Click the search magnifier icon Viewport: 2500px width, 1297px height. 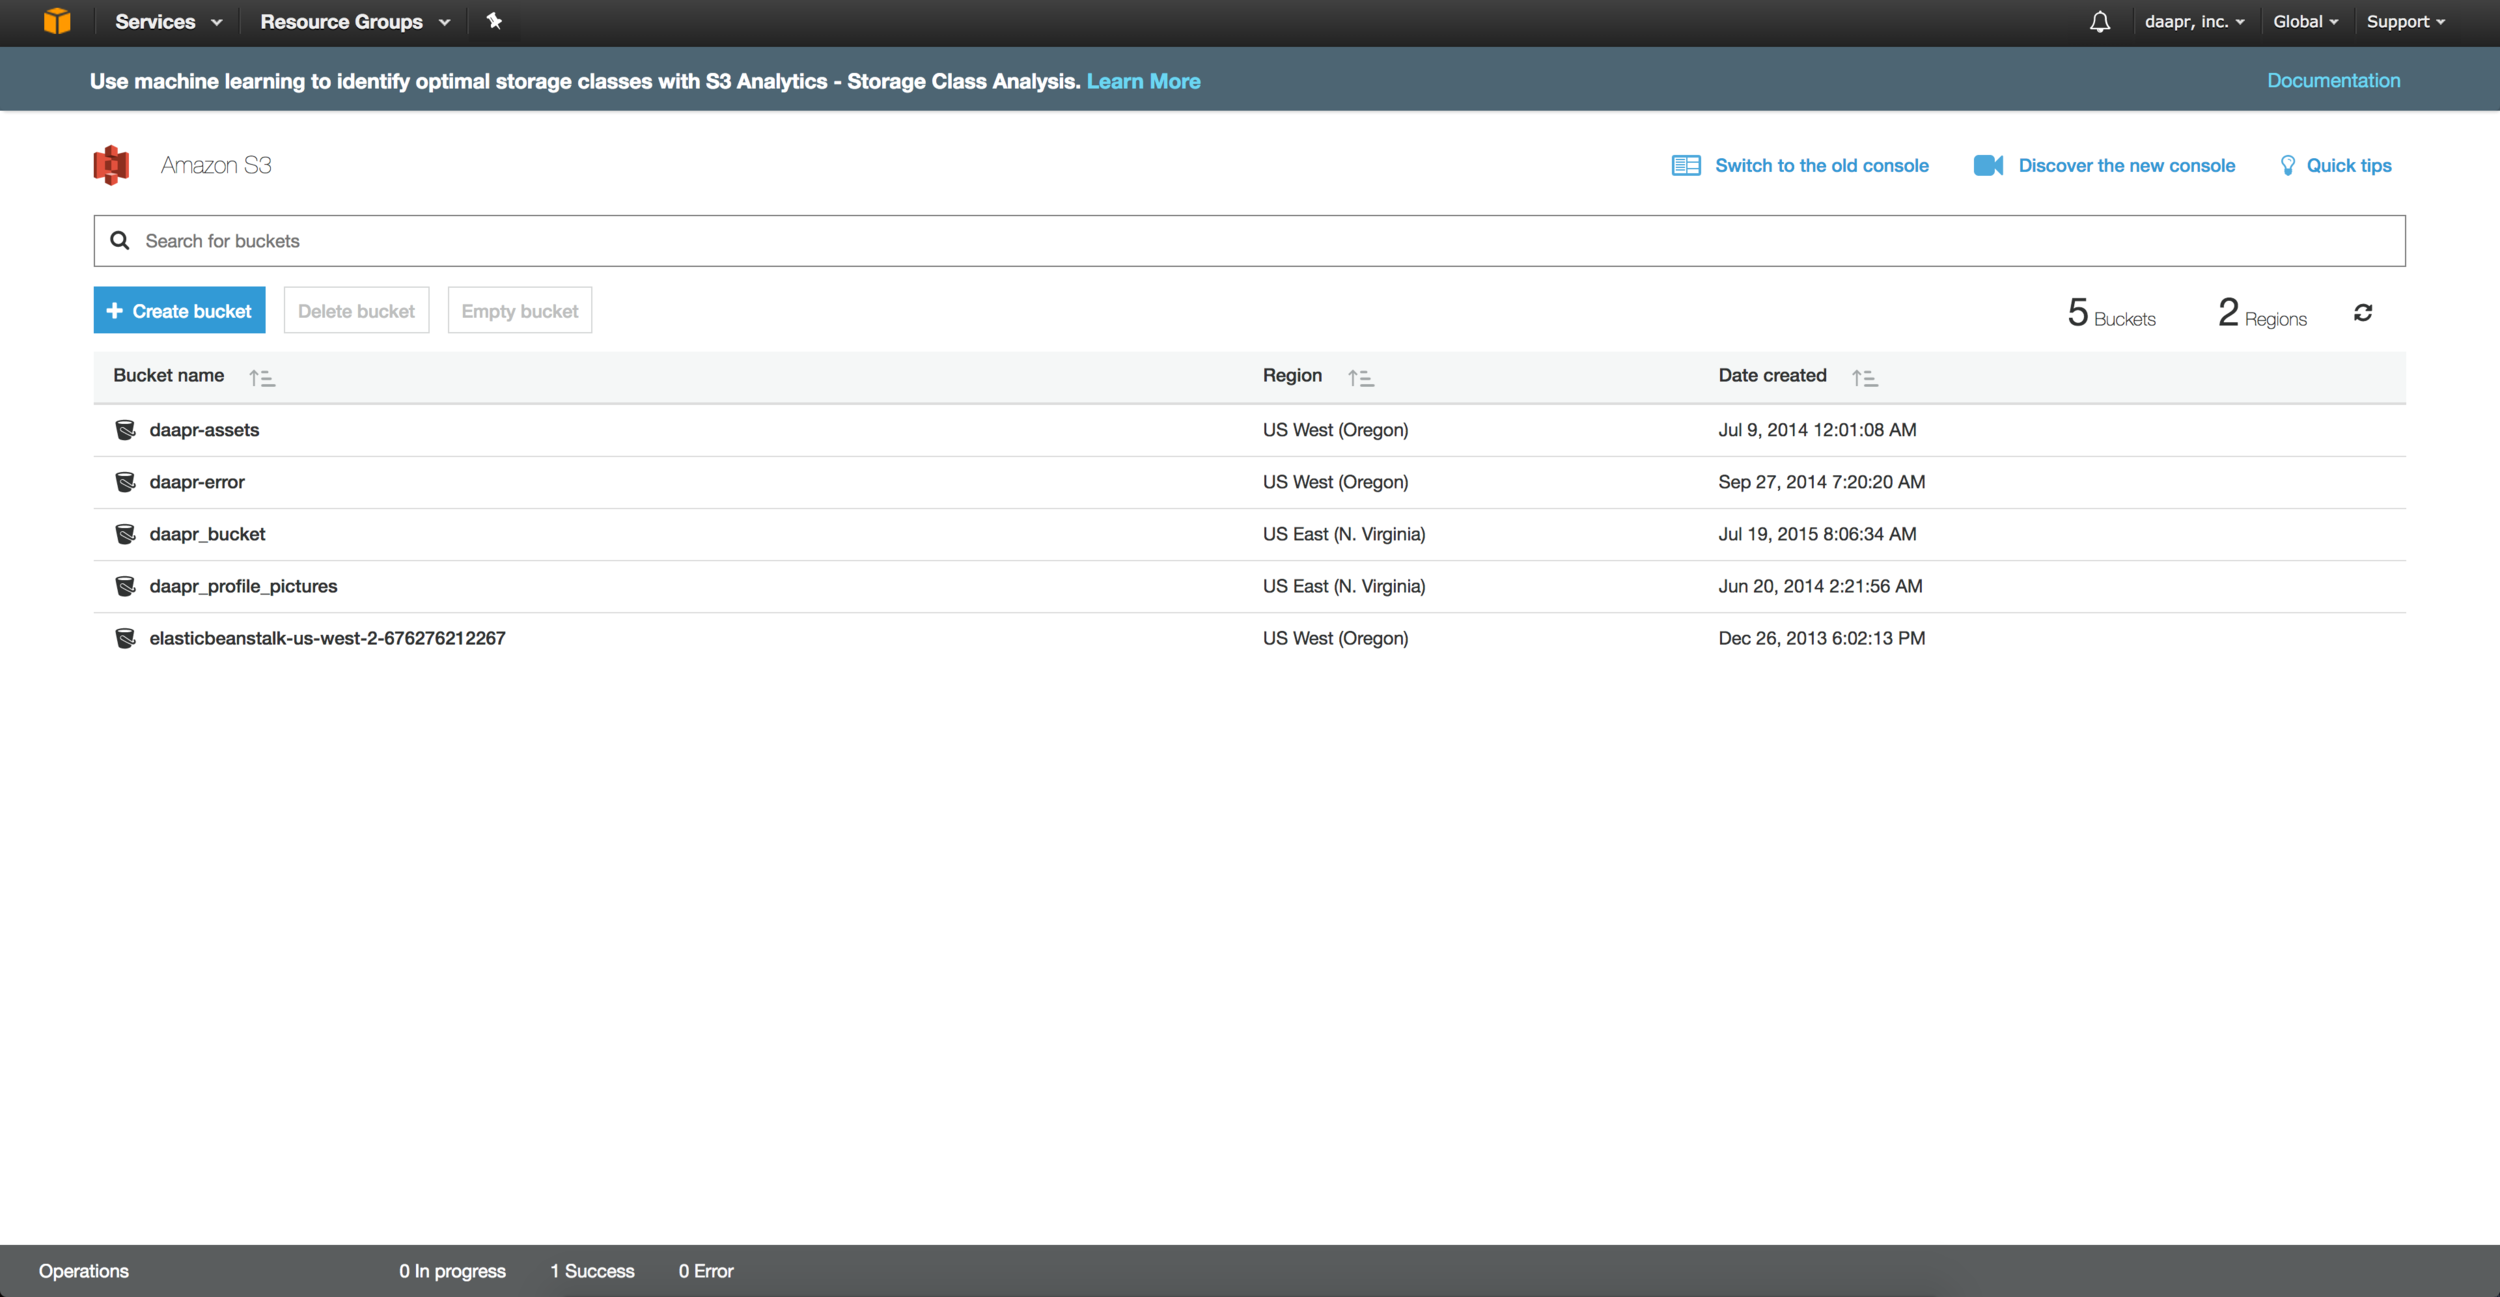point(120,240)
